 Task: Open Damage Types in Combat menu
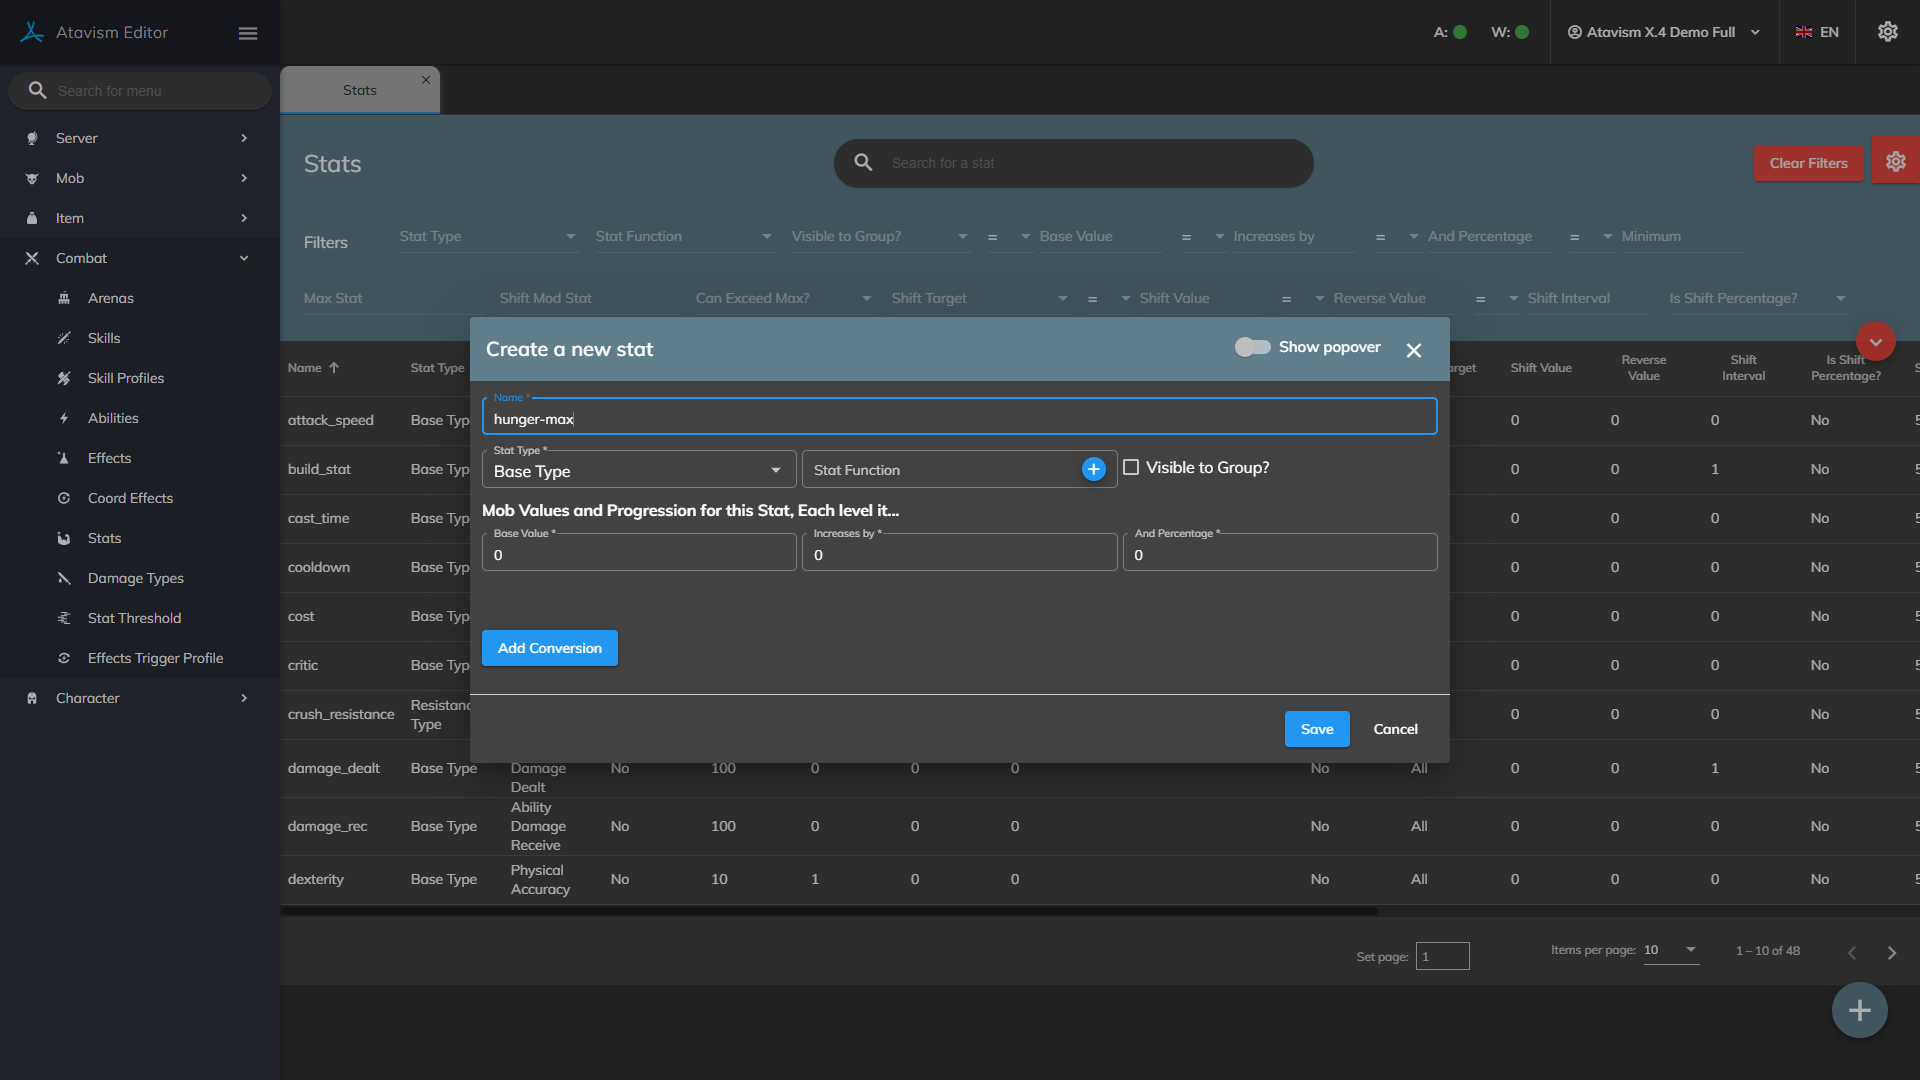point(135,578)
